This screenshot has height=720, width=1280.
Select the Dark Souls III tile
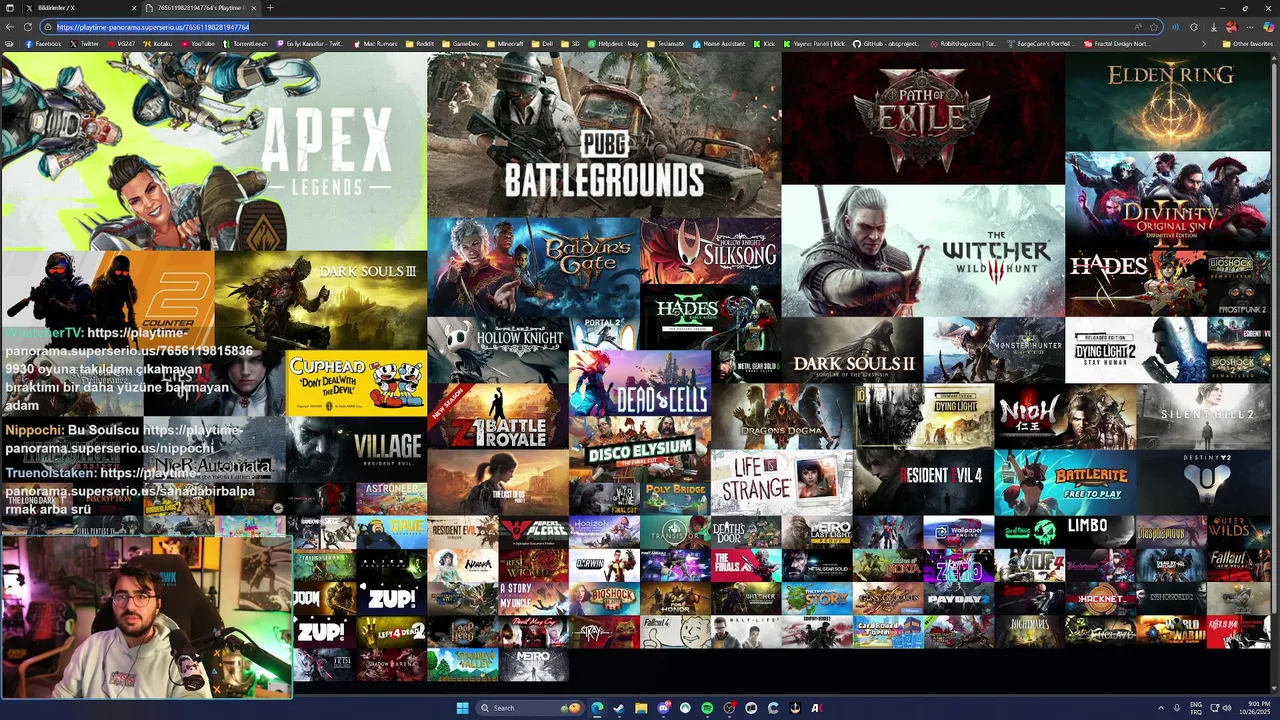(x=321, y=300)
